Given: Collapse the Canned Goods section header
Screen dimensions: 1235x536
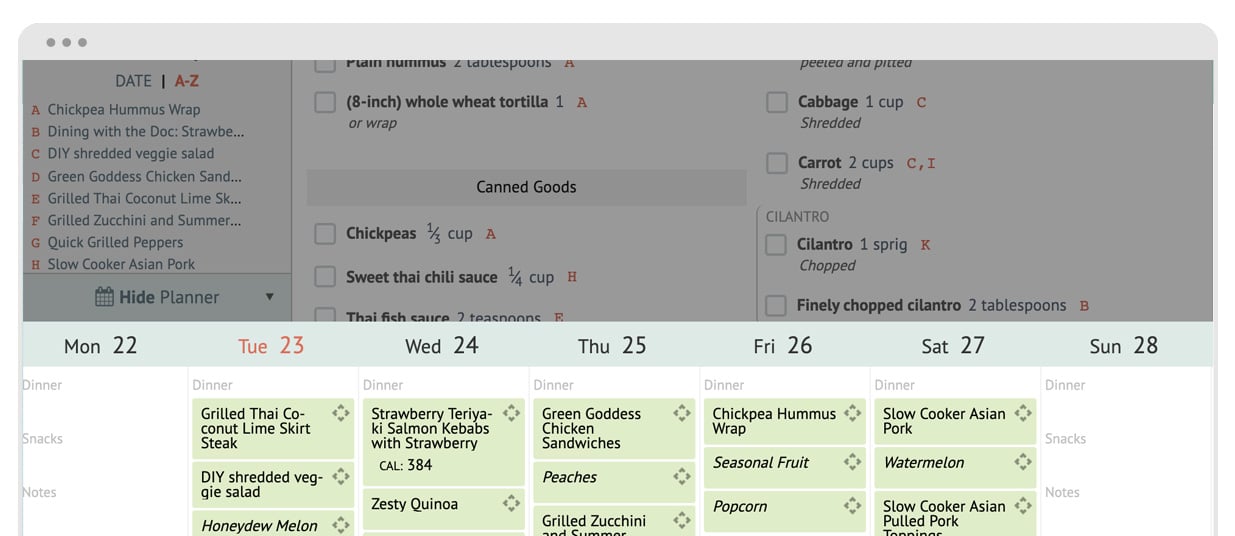Looking at the screenshot, I should pos(526,187).
